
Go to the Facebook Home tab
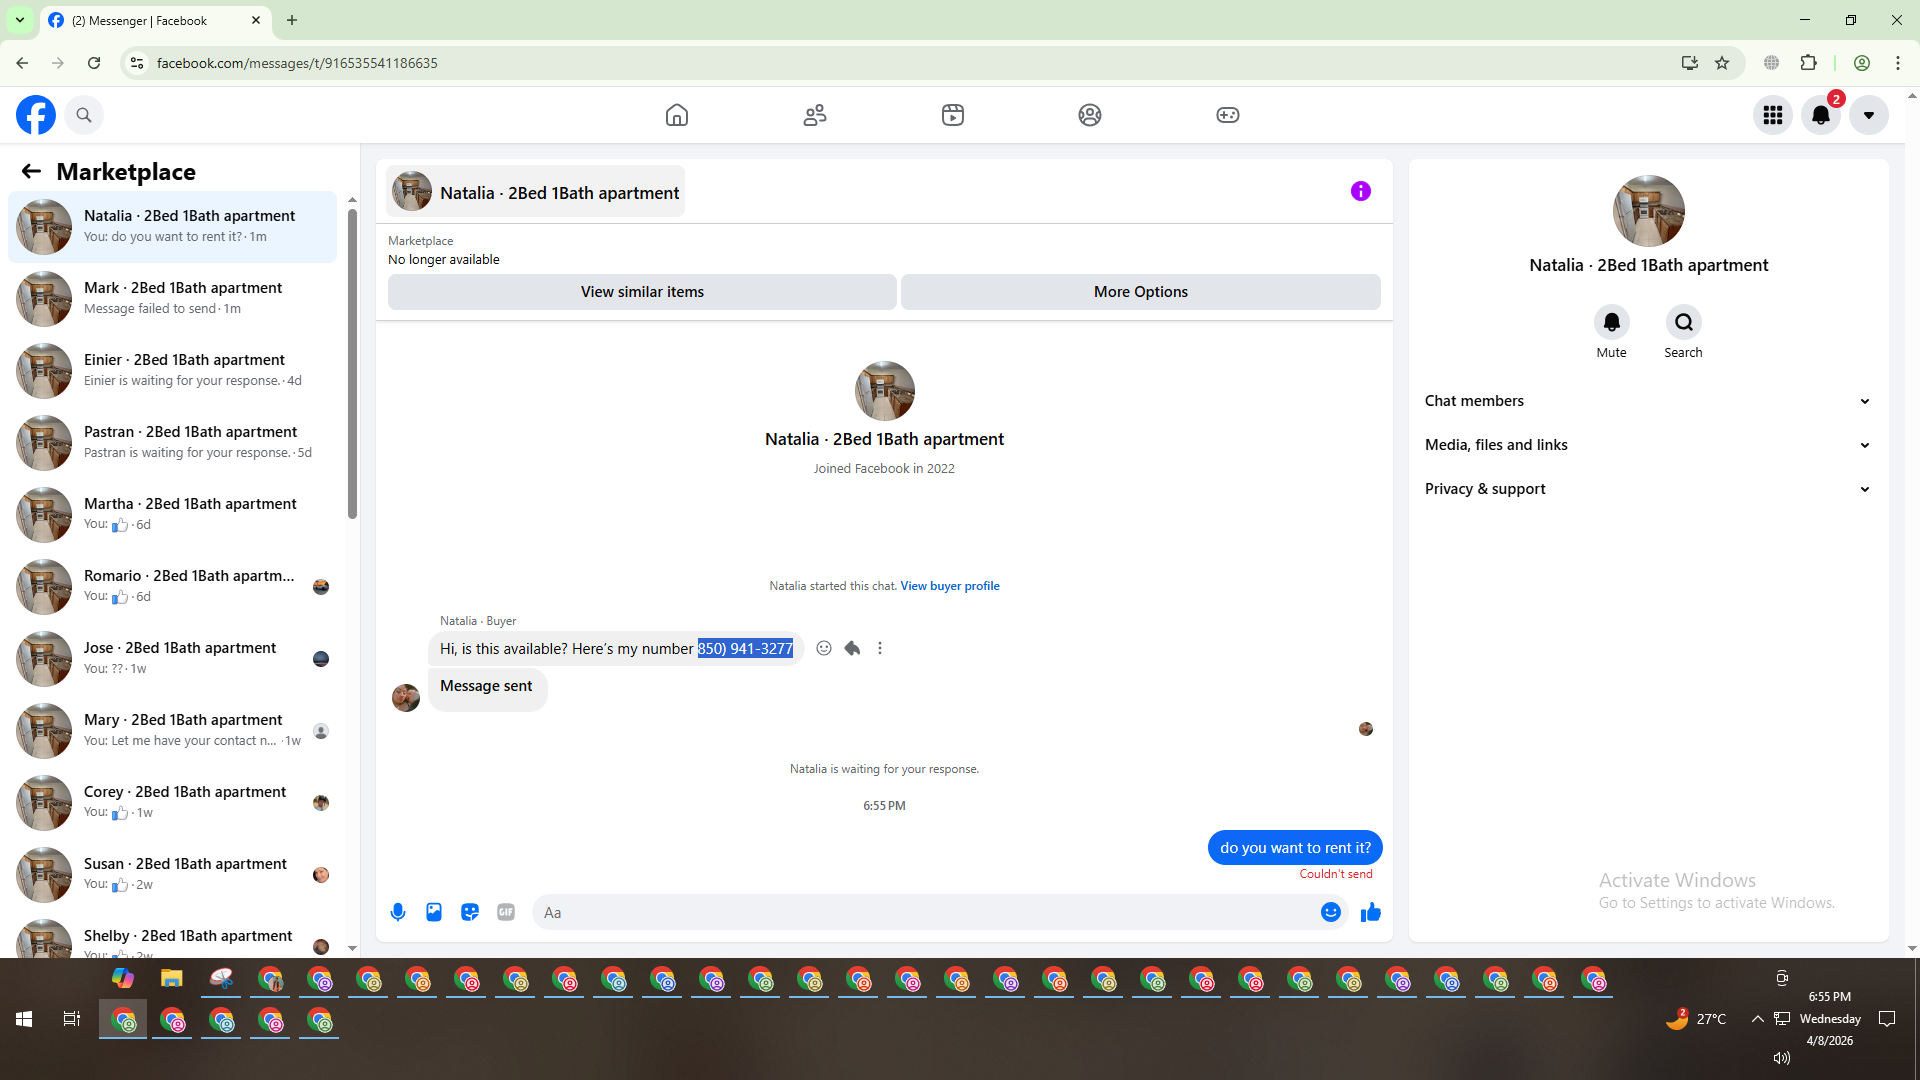[x=677, y=115]
